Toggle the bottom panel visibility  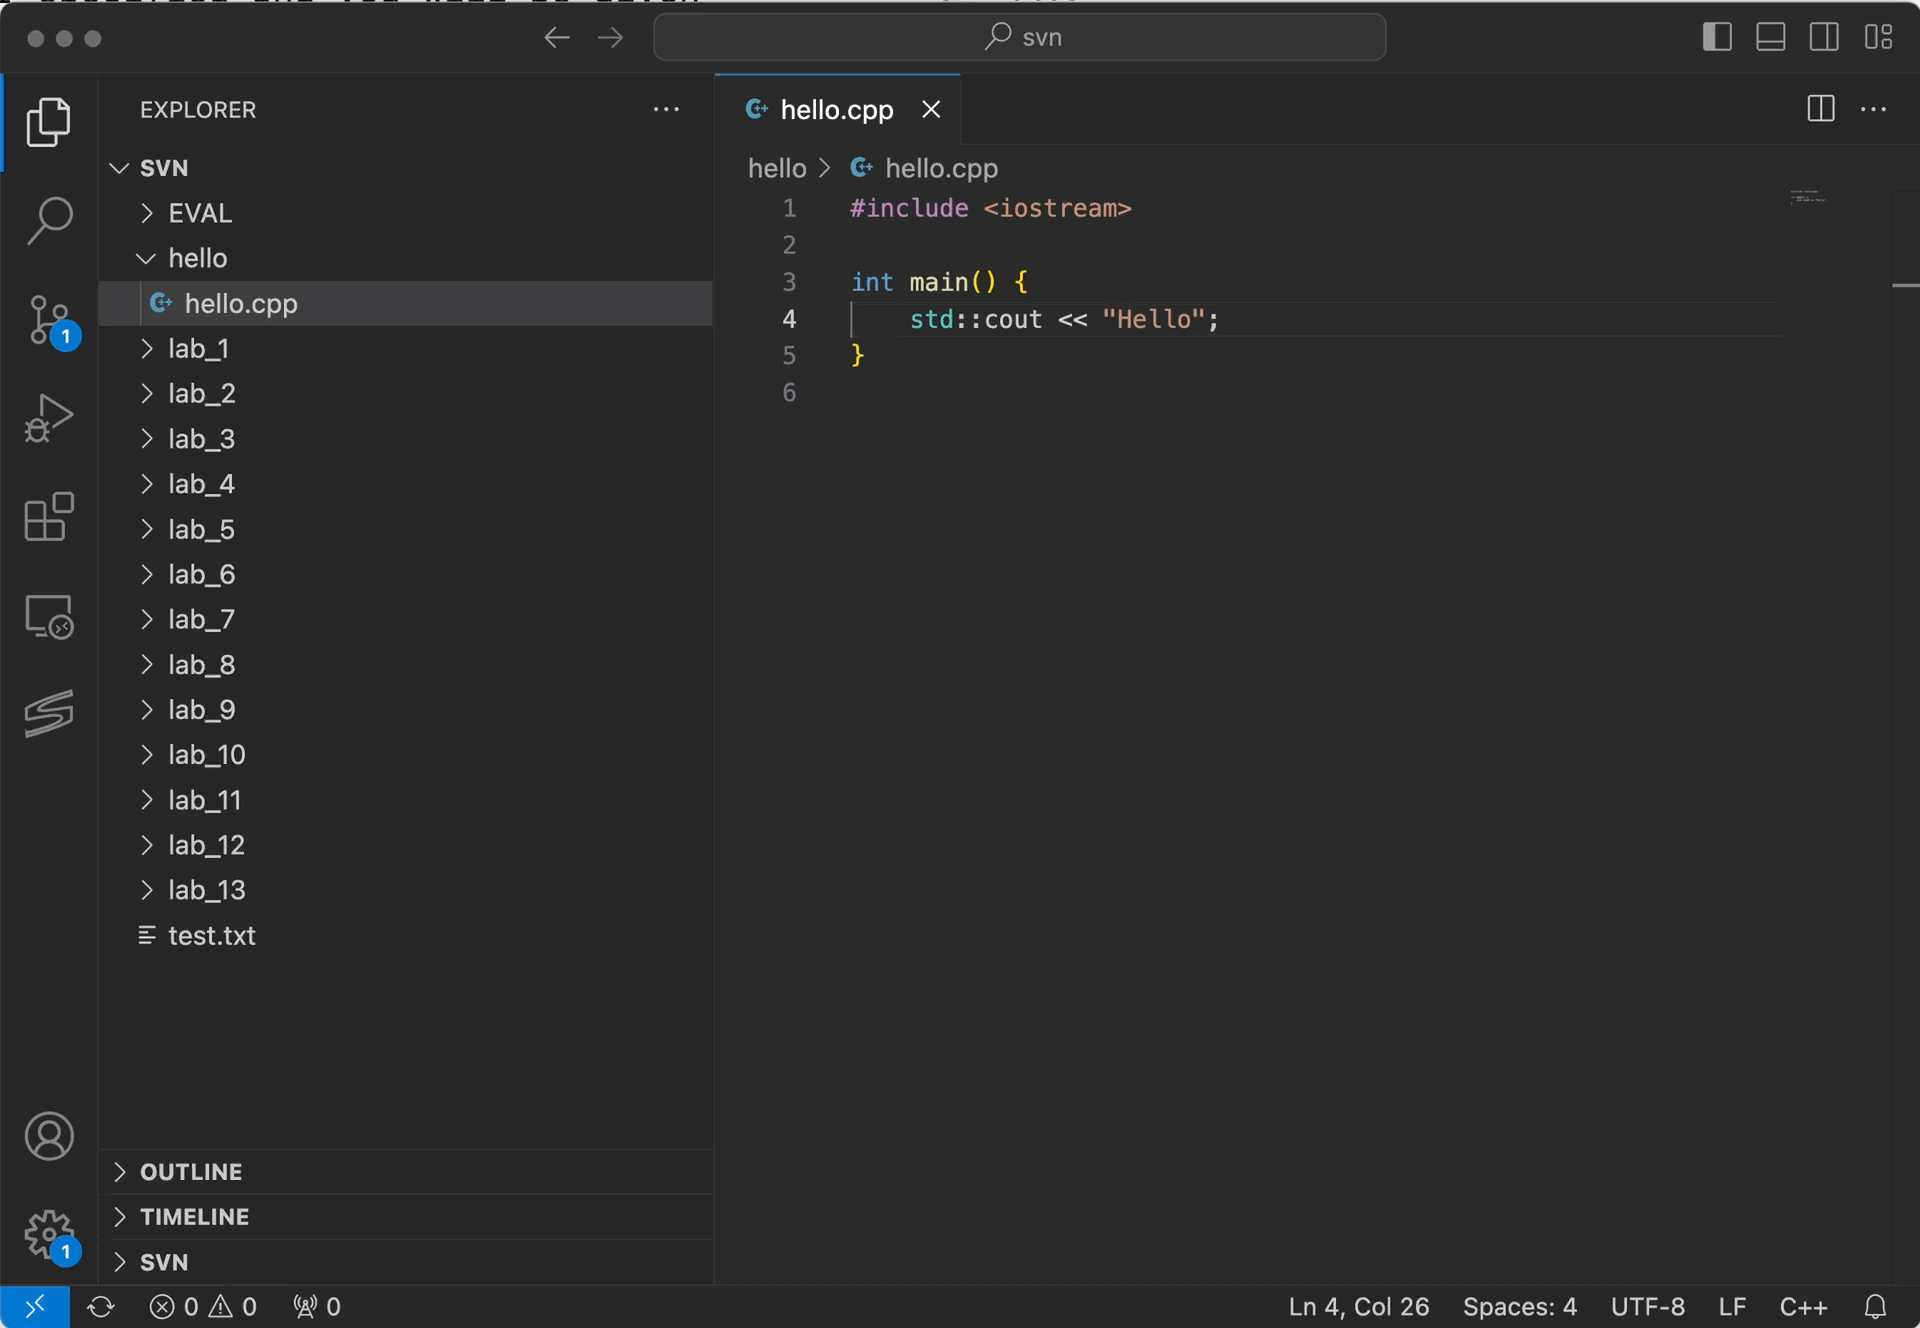pyautogui.click(x=1770, y=37)
